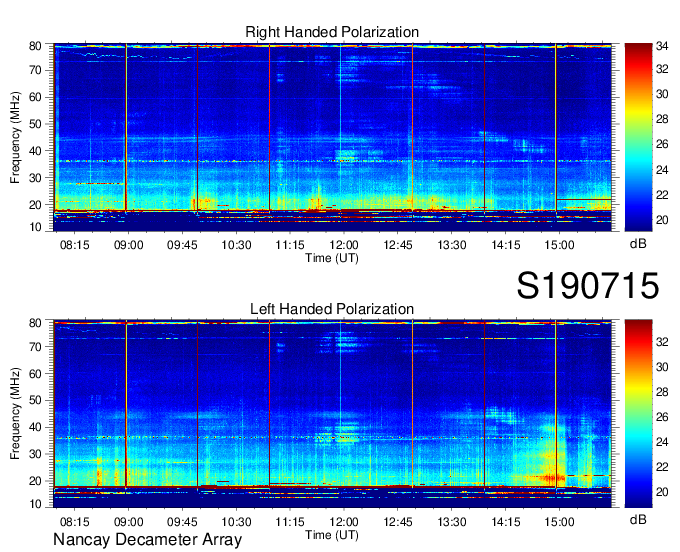The image size is (680, 552).
Task: Click Time (UT) label under Right Handed panel
Action: coord(332,258)
